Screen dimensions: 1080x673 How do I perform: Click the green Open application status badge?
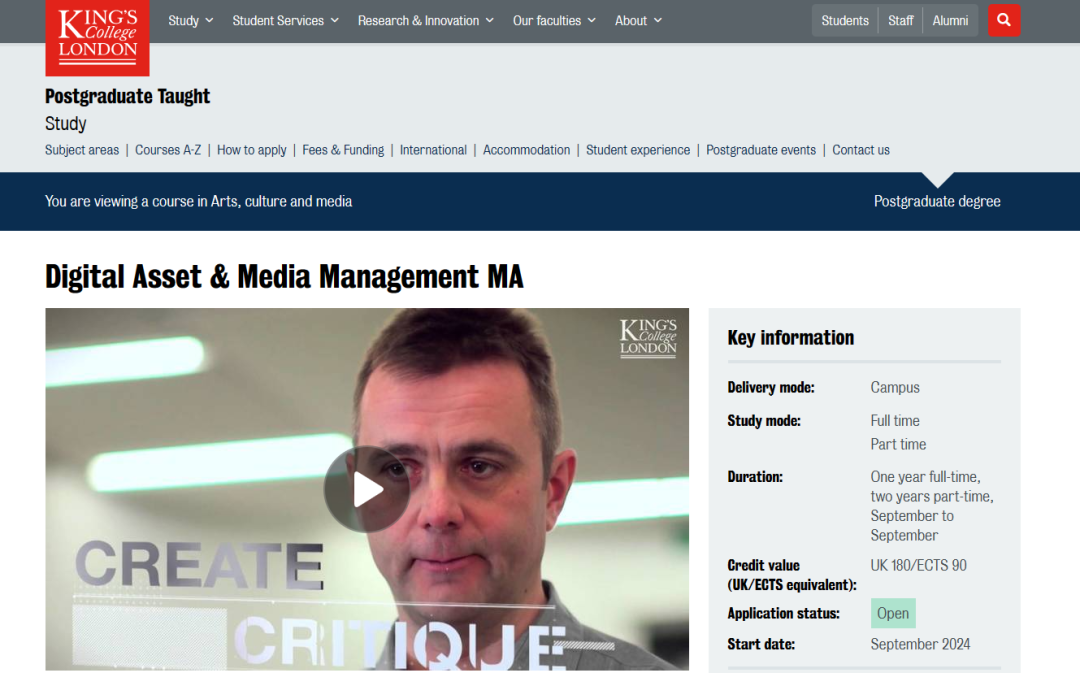pyautogui.click(x=893, y=613)
